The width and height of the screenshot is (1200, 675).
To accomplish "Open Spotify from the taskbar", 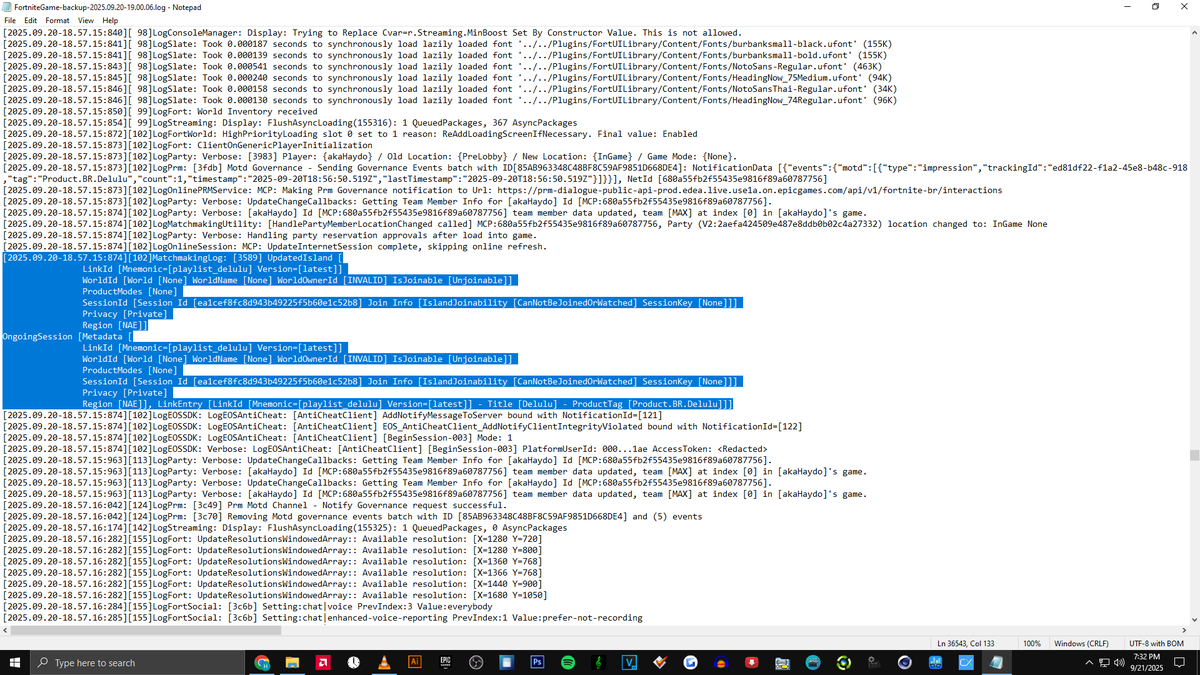I will pyautogui.click(x=567, y=662).
